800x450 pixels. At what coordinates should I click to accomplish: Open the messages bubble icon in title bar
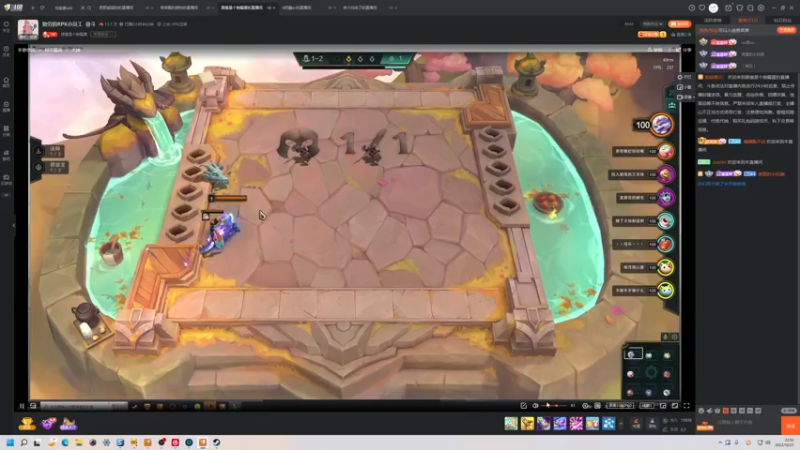click(x=751, y=8)
